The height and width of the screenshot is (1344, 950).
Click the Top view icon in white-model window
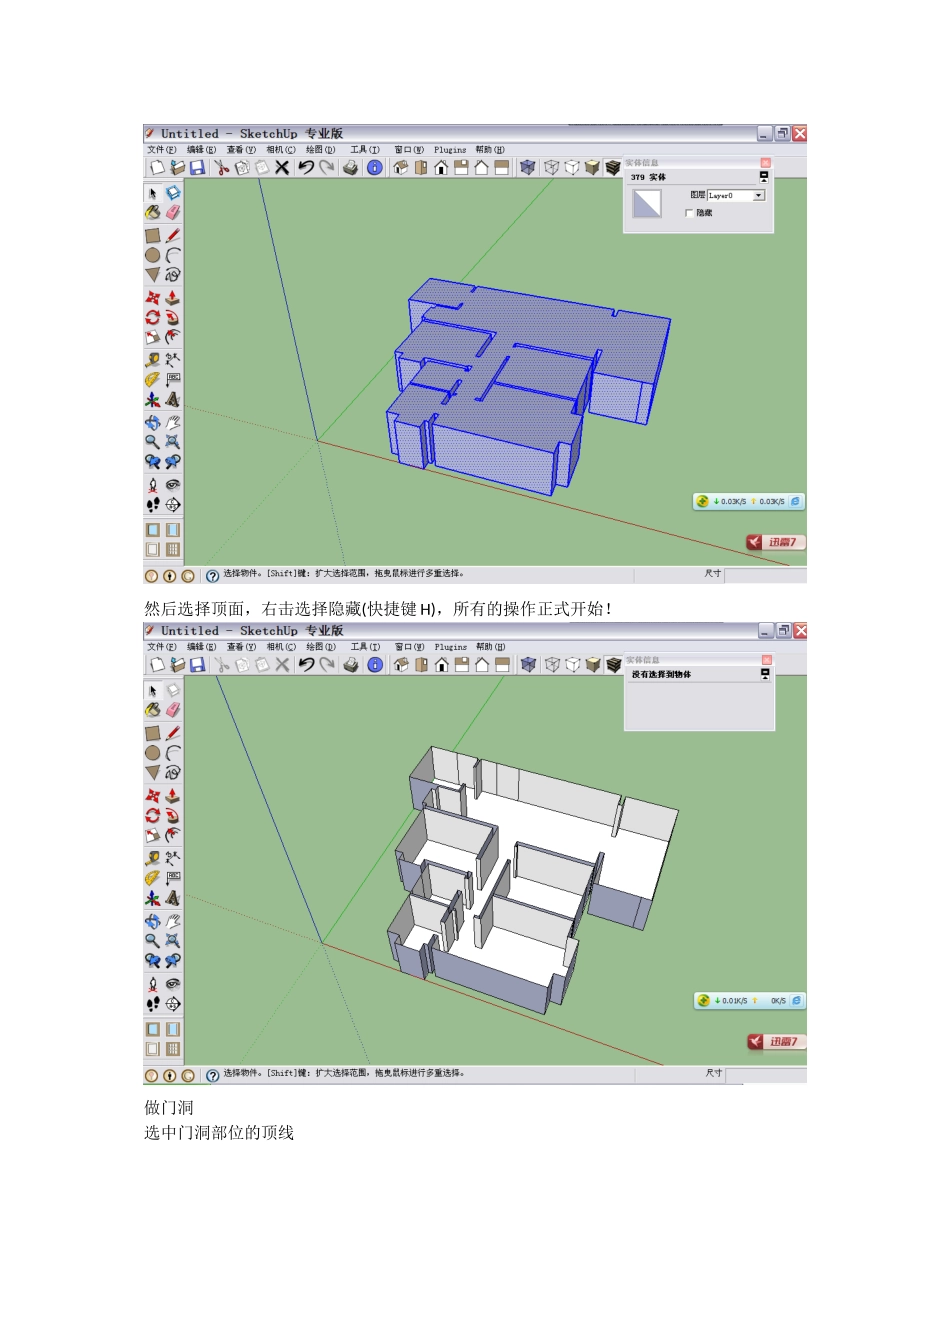pyautogui.click(x=421, y=665)
